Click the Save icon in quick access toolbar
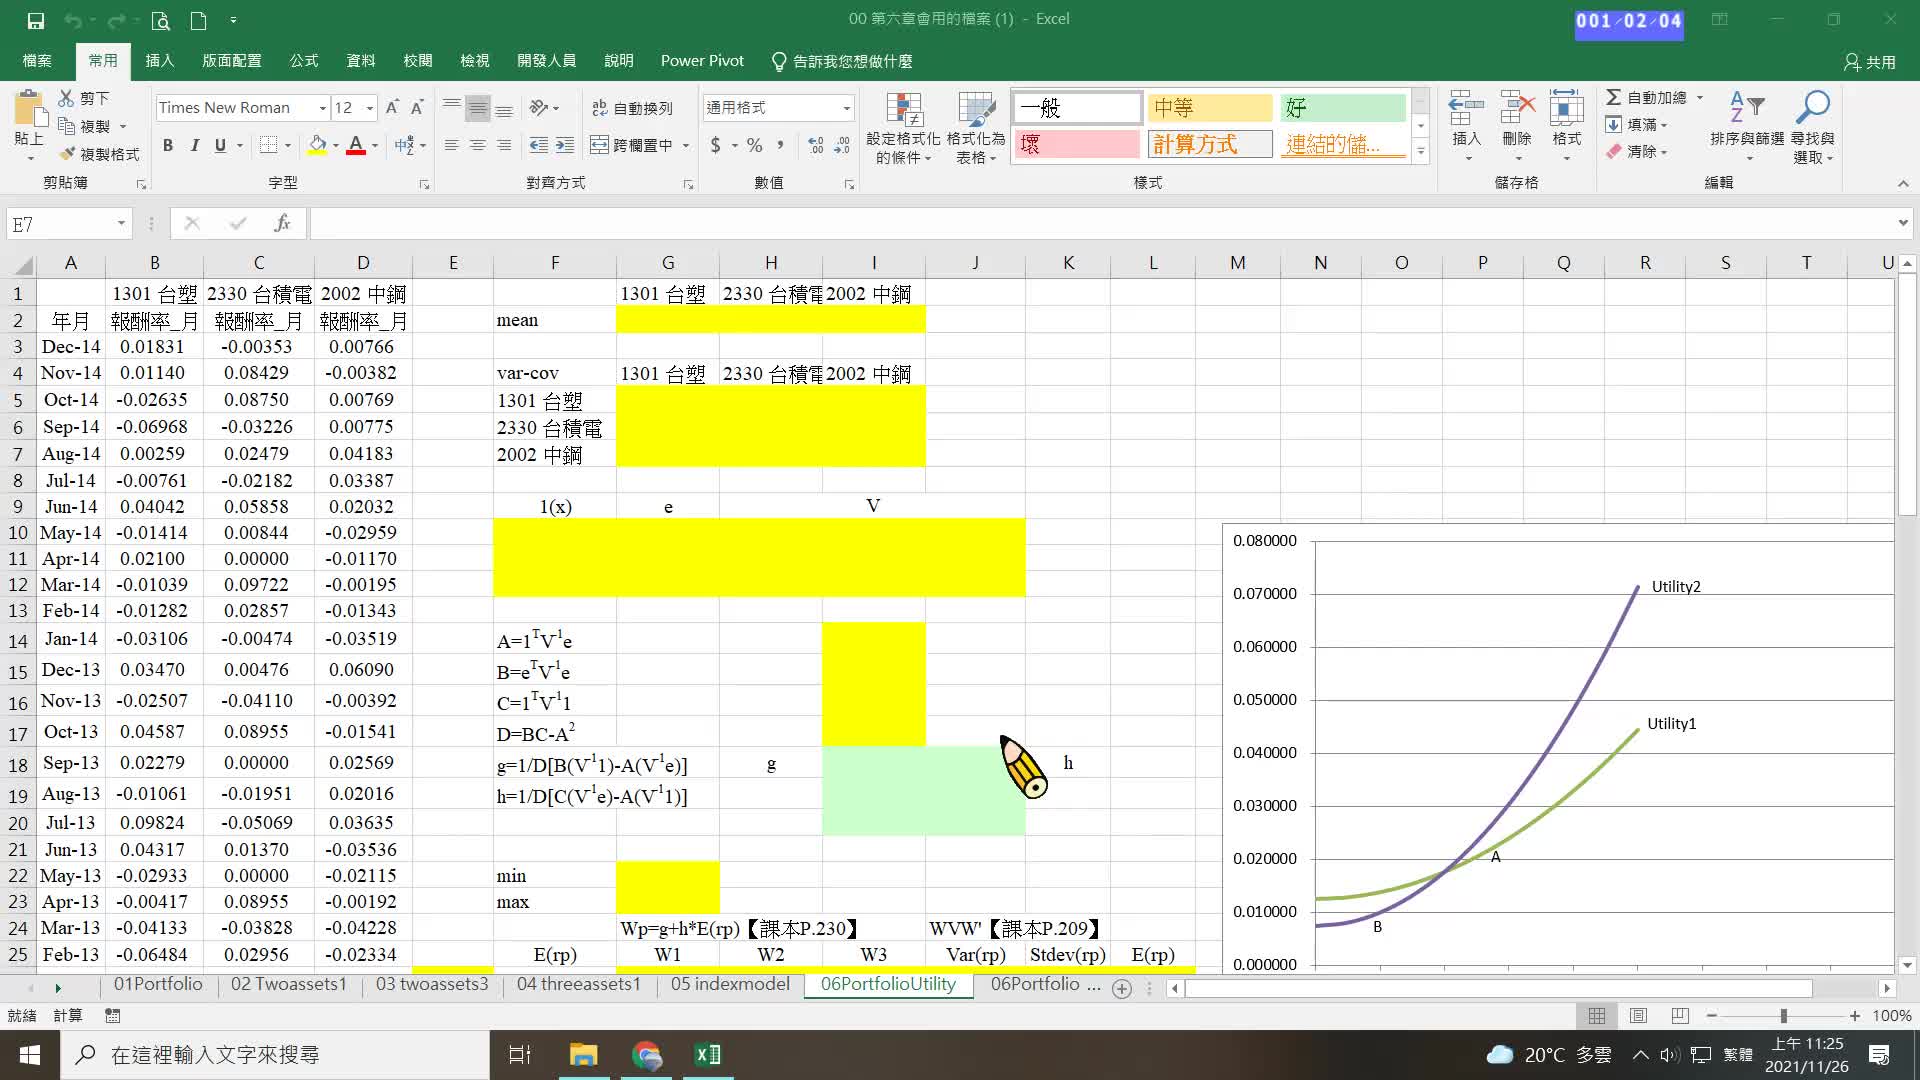The image size is (1920, 1080). coord(36,20)
